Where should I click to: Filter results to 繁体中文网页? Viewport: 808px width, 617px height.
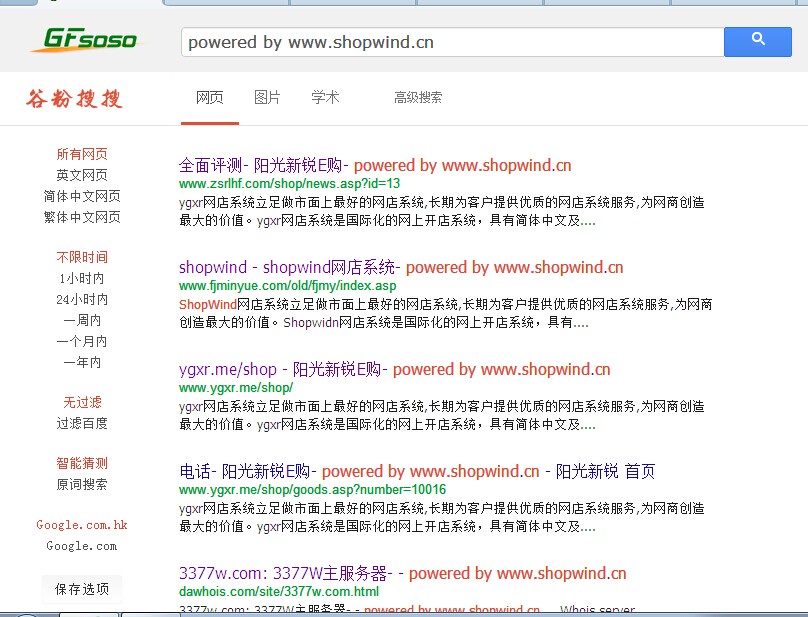point(82,217)
